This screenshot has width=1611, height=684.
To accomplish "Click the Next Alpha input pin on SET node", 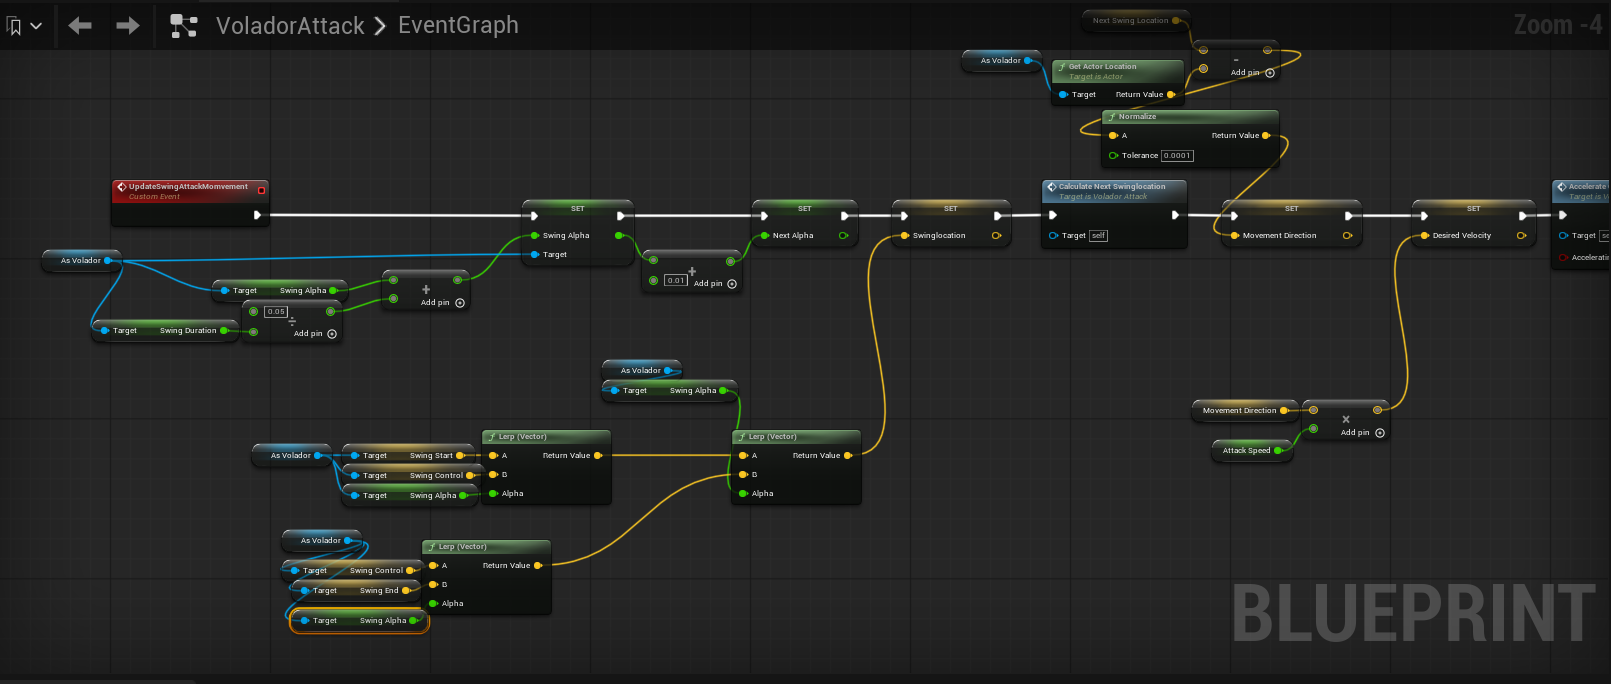I will click(x=765, y=236).
